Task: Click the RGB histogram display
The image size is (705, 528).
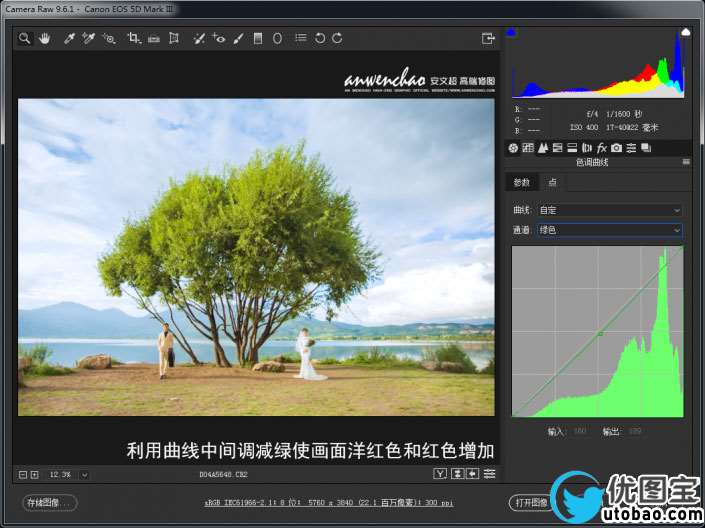Action: pyautogui.click(x=598, y=63)
